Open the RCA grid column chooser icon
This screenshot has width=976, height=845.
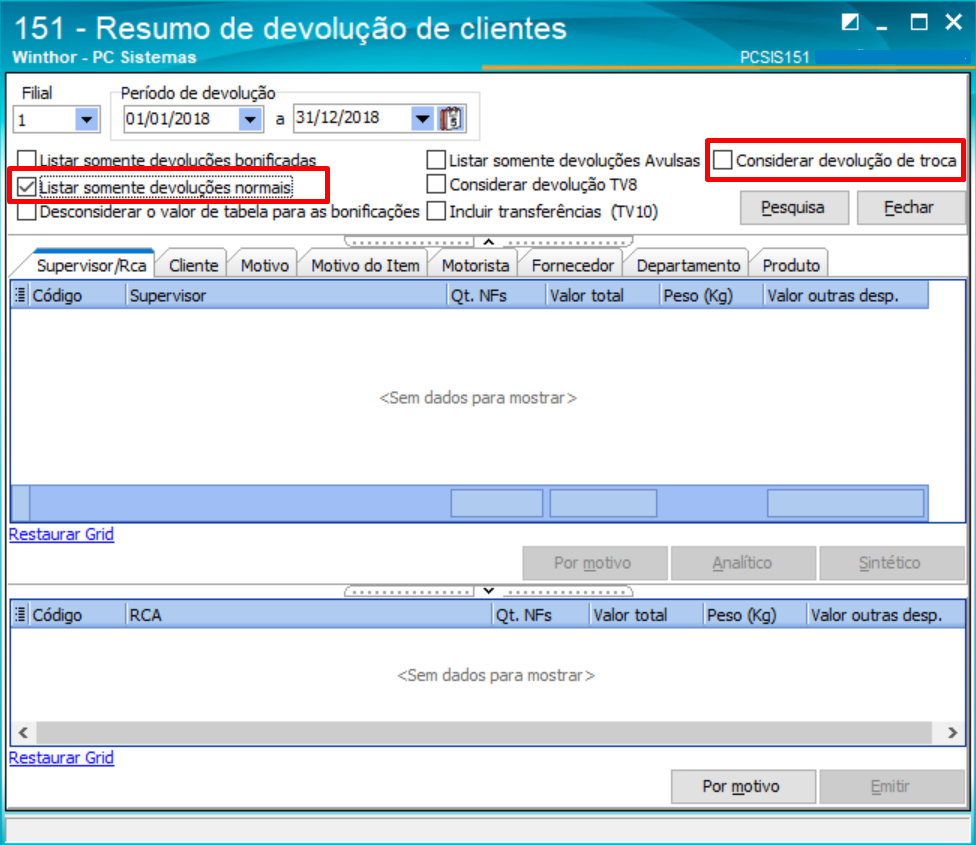point(21,615)
